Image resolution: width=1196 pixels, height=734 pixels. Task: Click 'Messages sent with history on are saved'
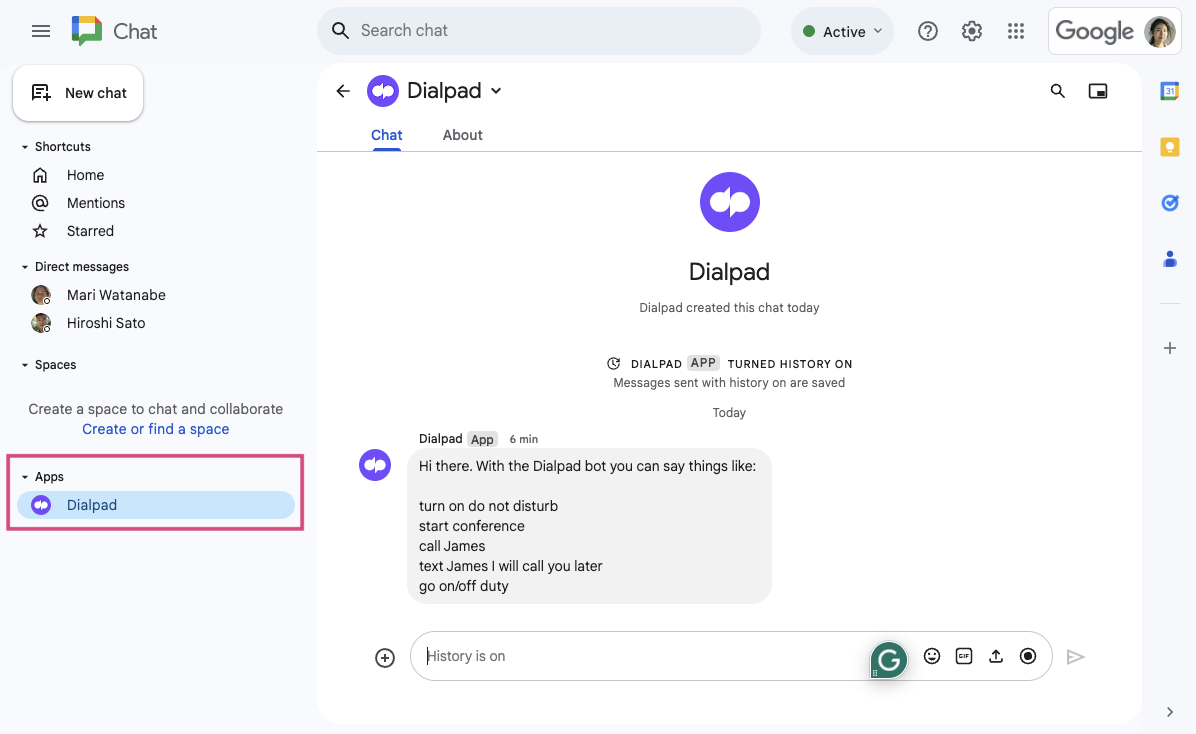729,383
